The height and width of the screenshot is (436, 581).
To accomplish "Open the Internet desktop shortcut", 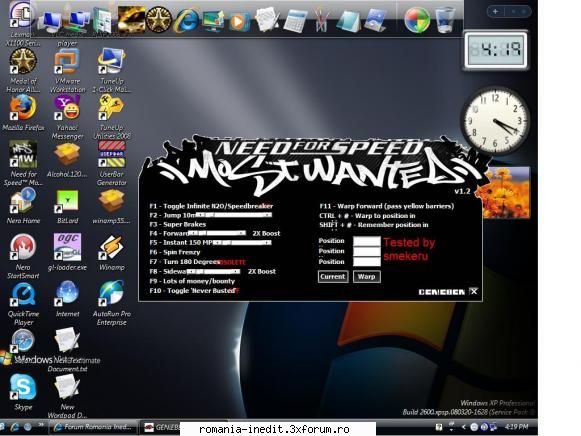I will tap(67, 299).
